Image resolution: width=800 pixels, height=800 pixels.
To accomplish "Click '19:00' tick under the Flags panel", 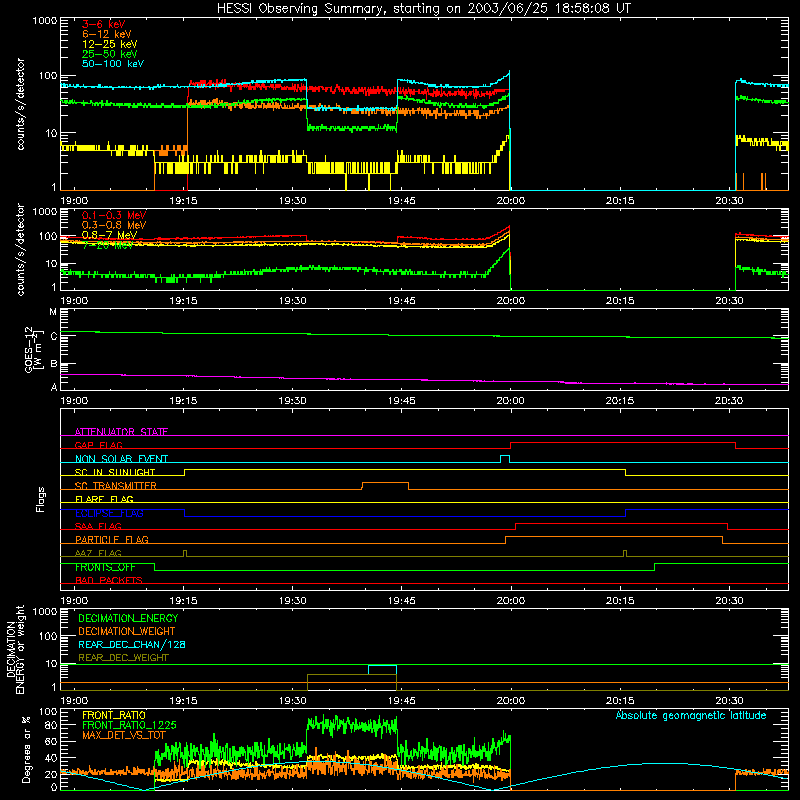I will pyautogui.click(x=74, y=601).
